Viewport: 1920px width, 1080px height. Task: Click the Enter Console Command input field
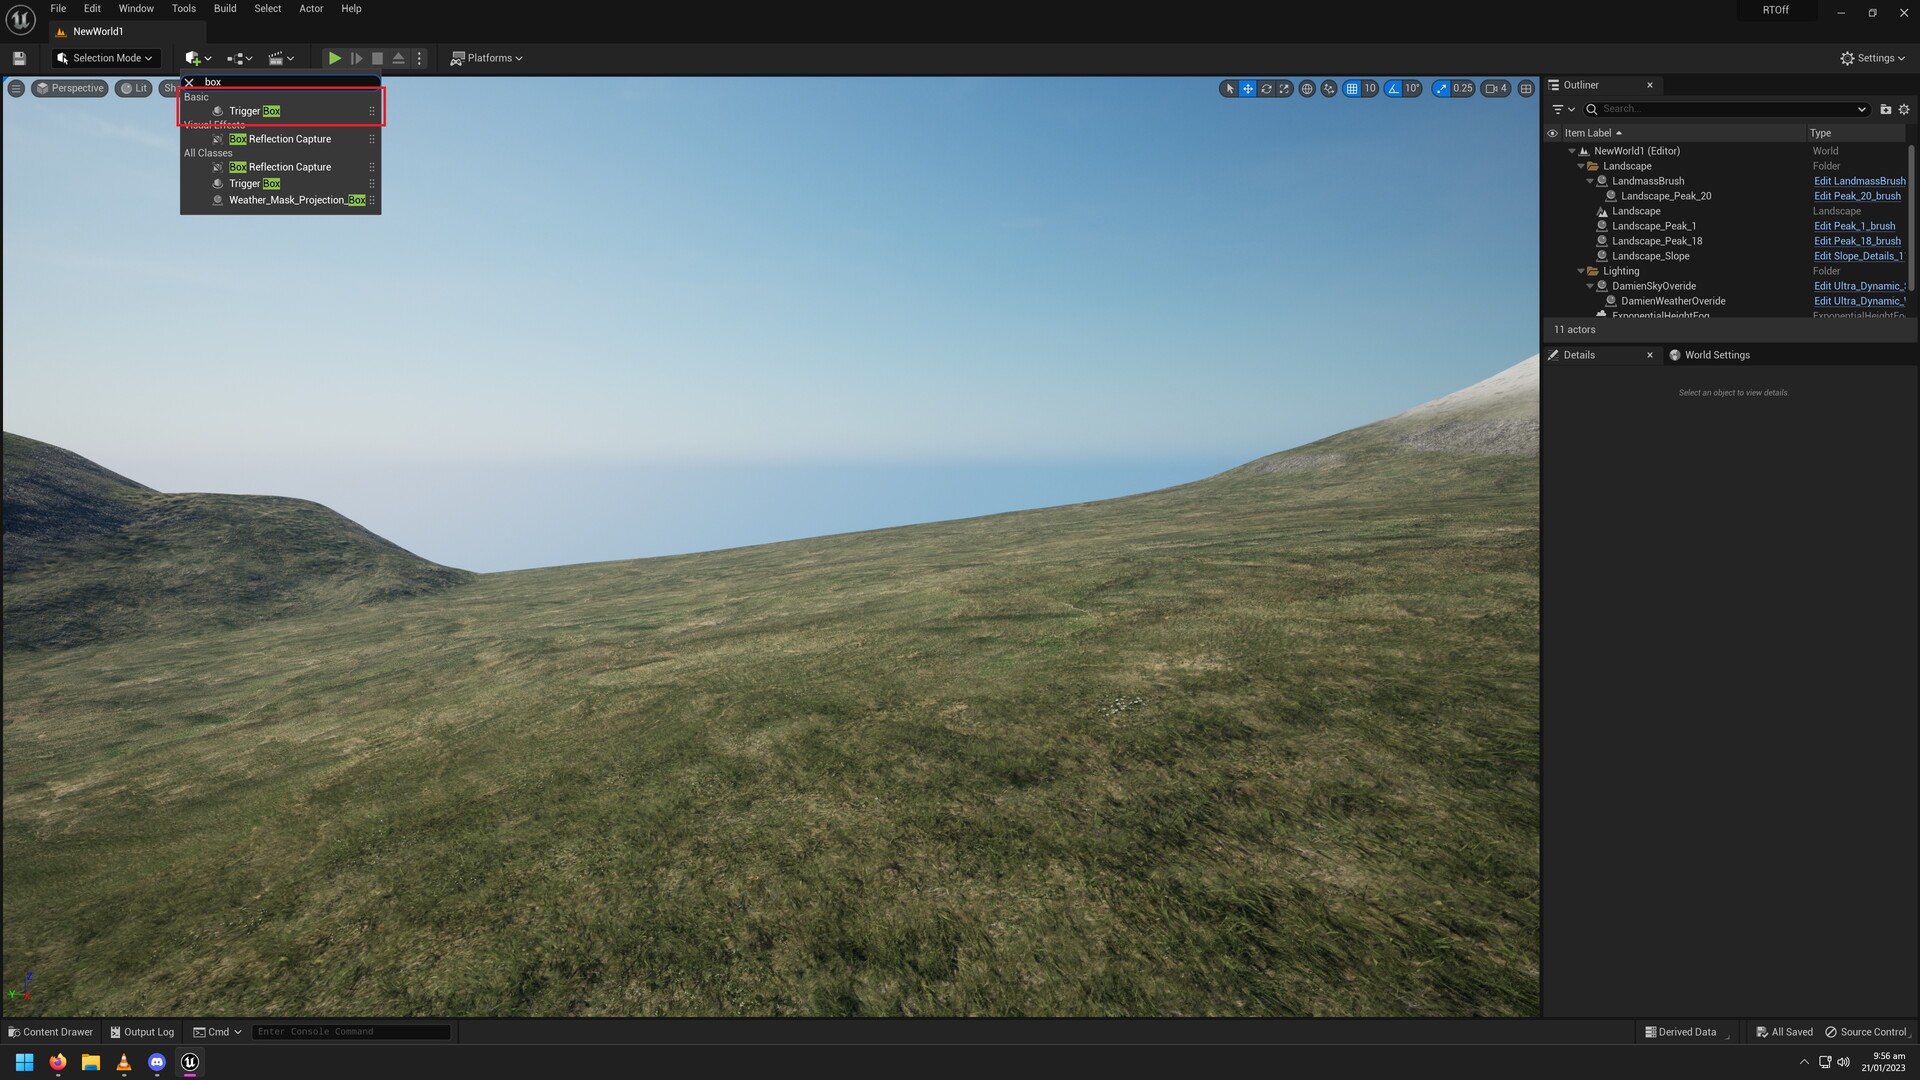350,1031
